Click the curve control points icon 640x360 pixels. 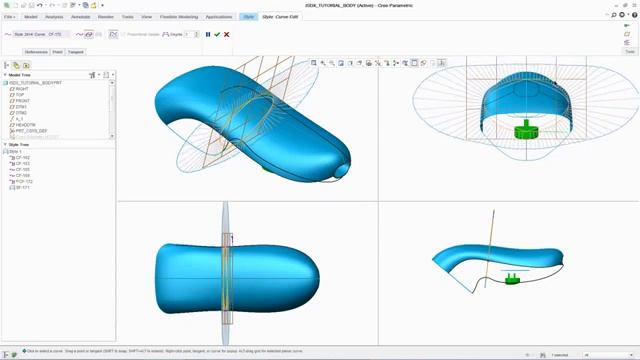click(113, 34)
